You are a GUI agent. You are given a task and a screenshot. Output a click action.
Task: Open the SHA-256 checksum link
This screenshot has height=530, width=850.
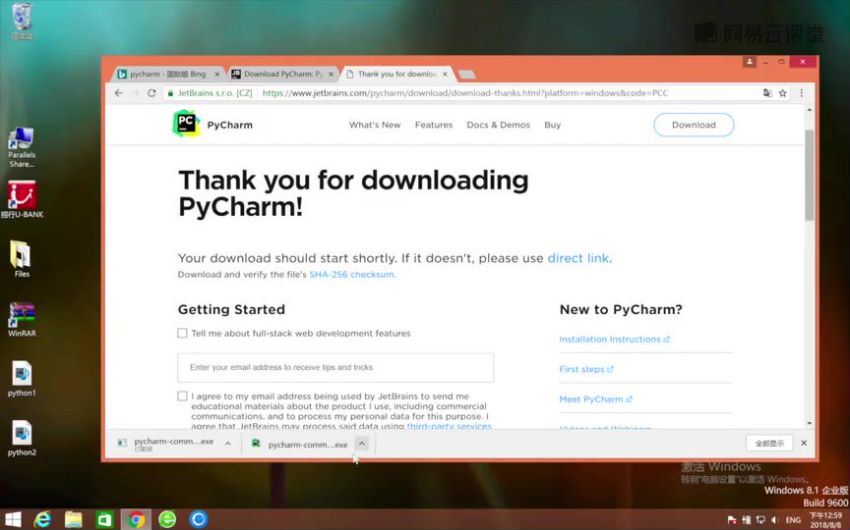352,274
